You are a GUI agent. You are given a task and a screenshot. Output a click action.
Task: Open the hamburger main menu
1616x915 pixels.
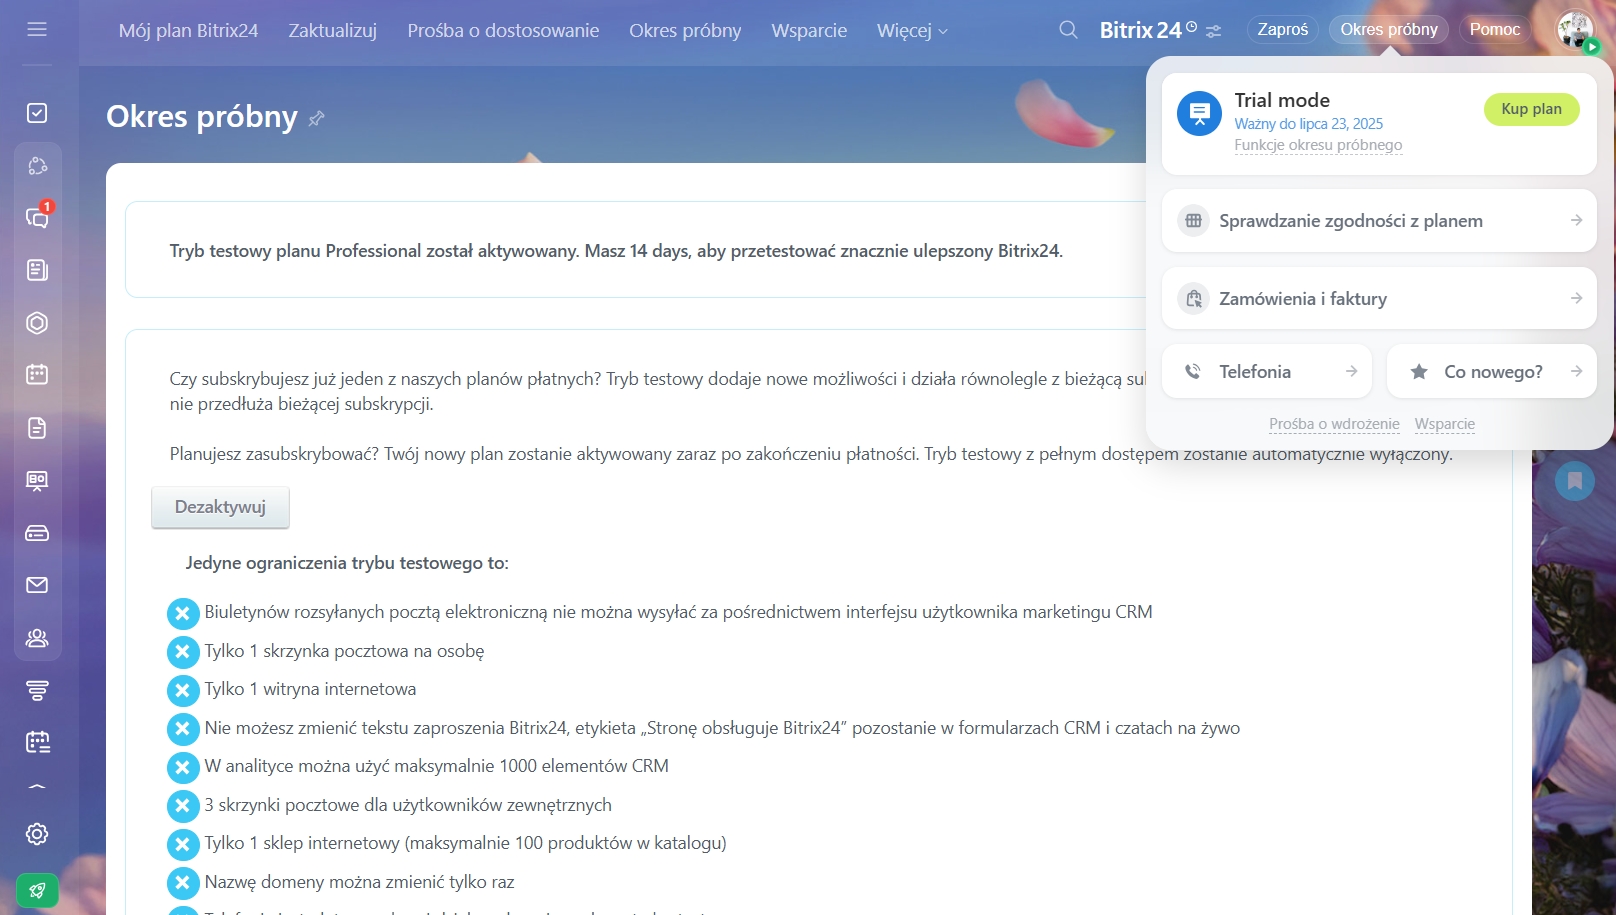coord(37,29)
